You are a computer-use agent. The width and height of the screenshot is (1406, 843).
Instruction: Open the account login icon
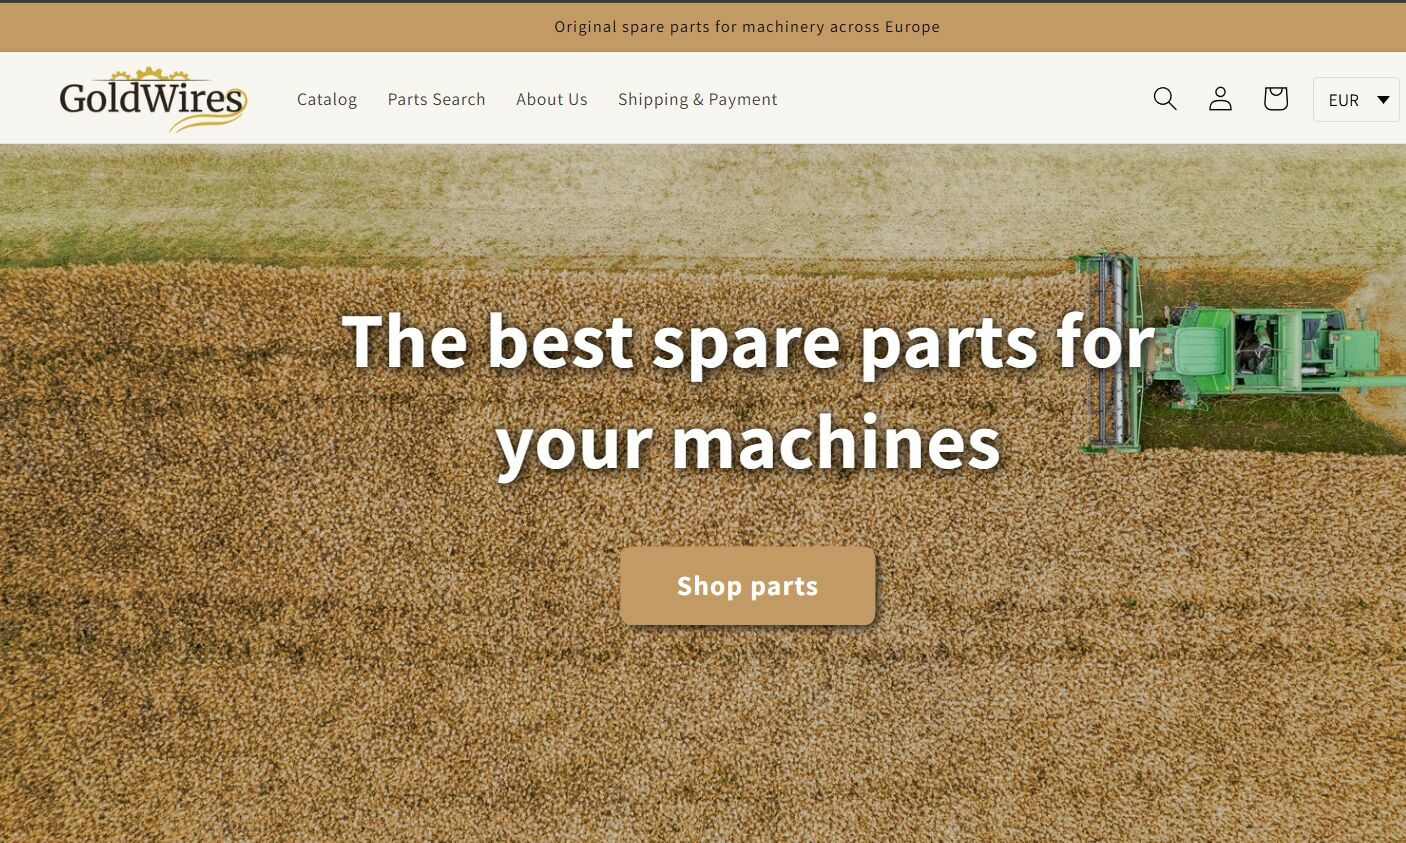point(1220,99)
